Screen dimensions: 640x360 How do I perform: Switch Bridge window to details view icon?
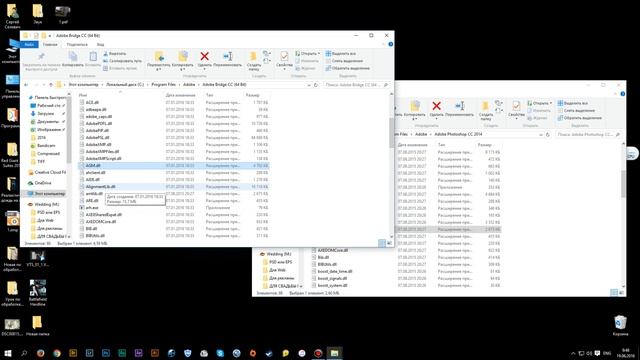click(382, 243)
